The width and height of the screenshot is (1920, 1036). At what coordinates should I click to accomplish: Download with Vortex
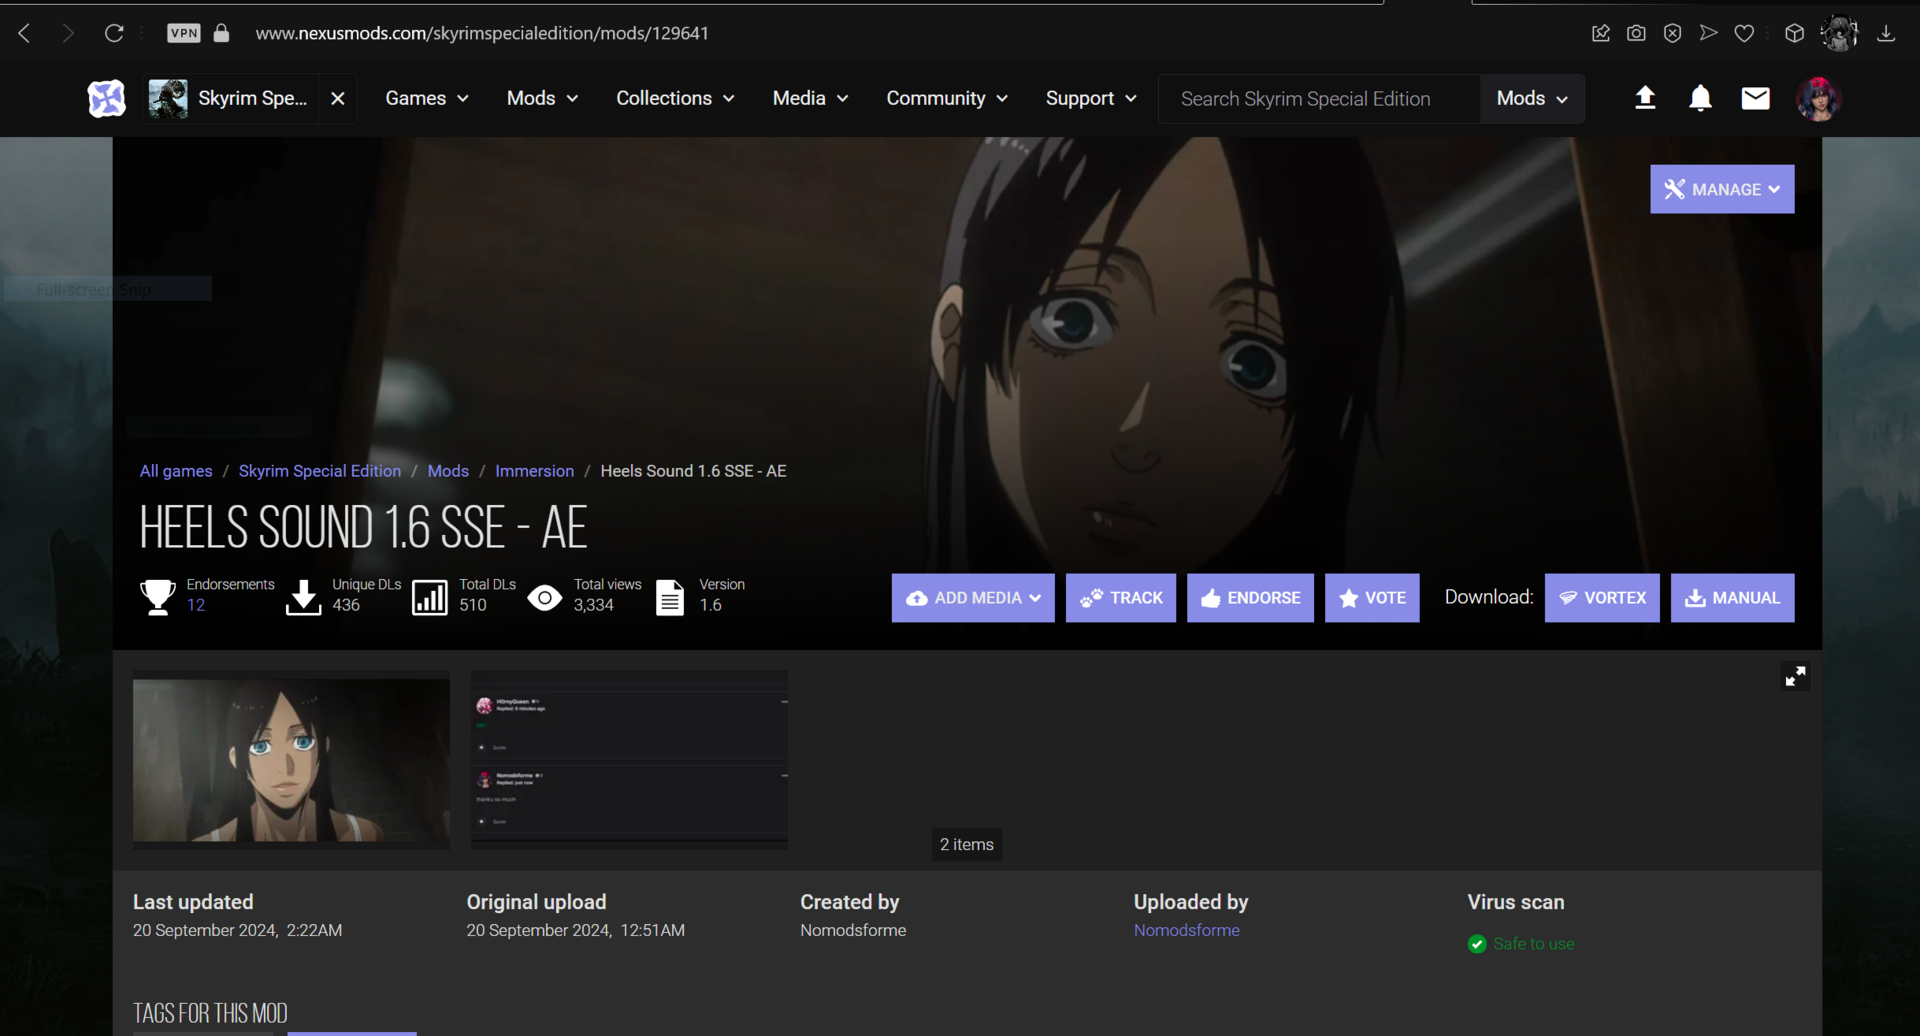click(x=1602, y=598)
